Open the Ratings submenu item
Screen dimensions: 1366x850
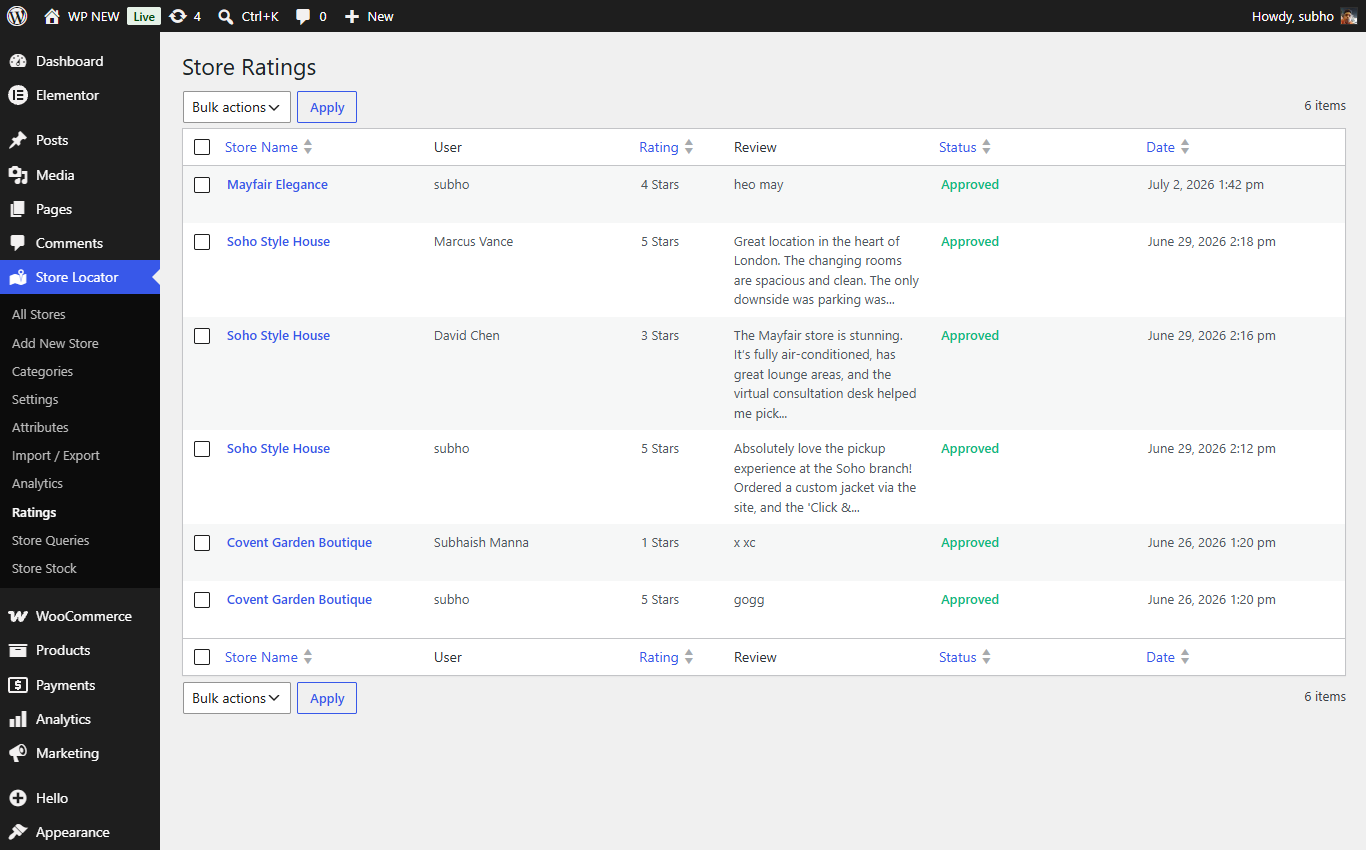tap(34, 512)
